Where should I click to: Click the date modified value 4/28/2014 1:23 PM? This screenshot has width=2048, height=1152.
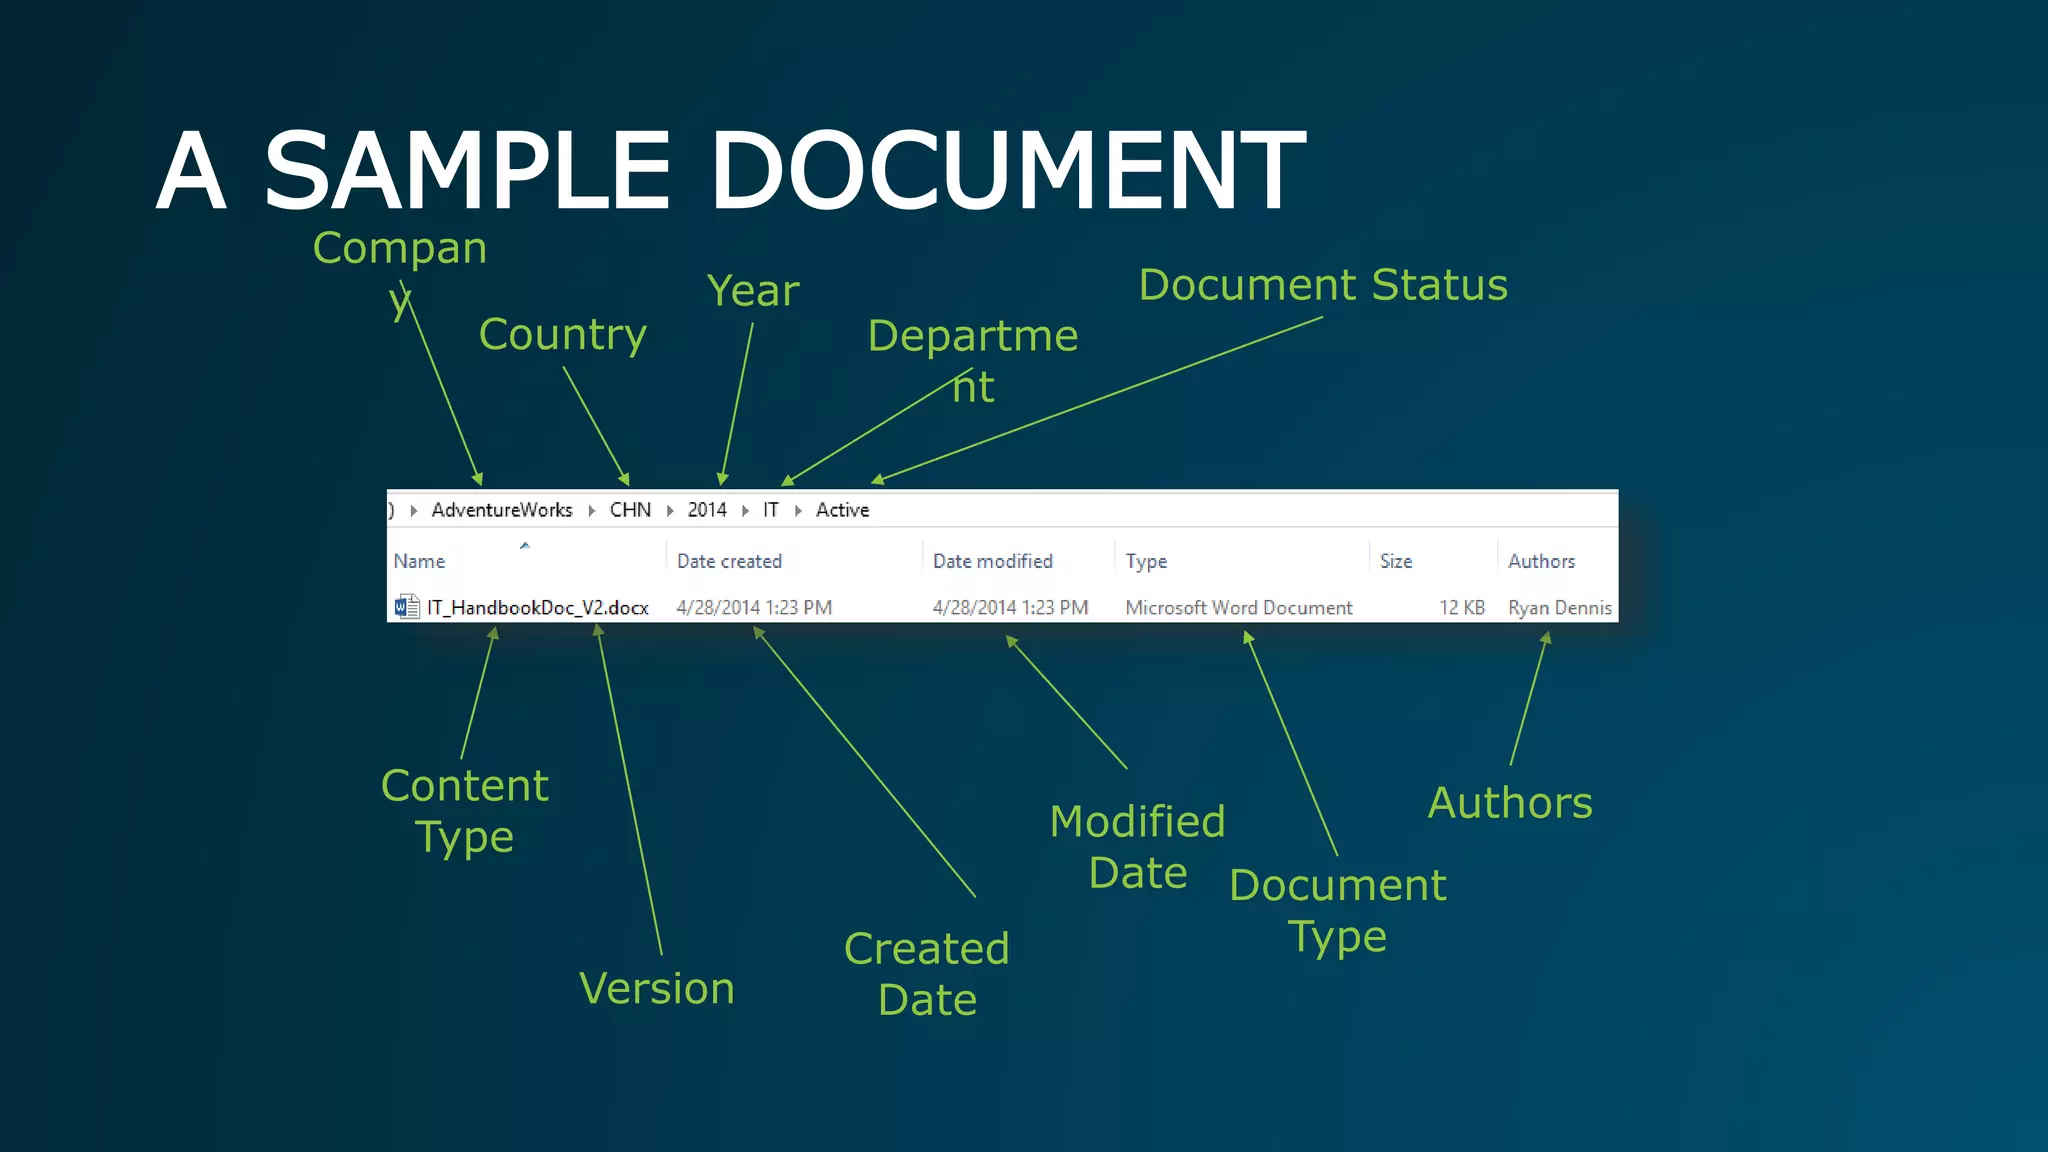1010,607
